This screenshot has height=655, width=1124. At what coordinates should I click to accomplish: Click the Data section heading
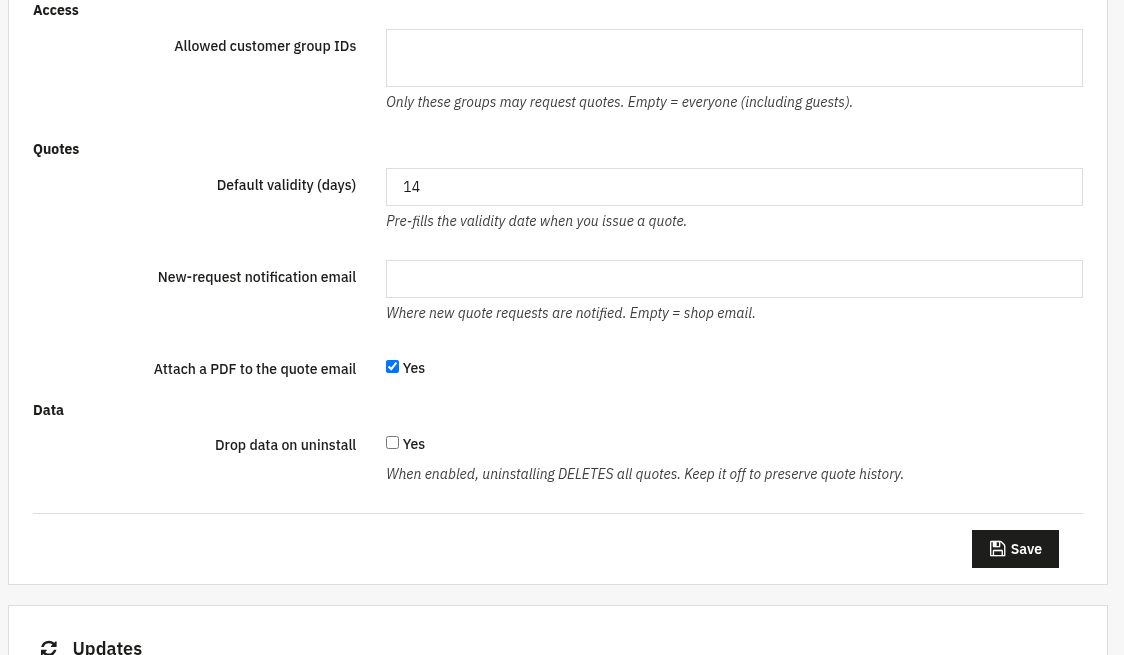tap(48, 410)
